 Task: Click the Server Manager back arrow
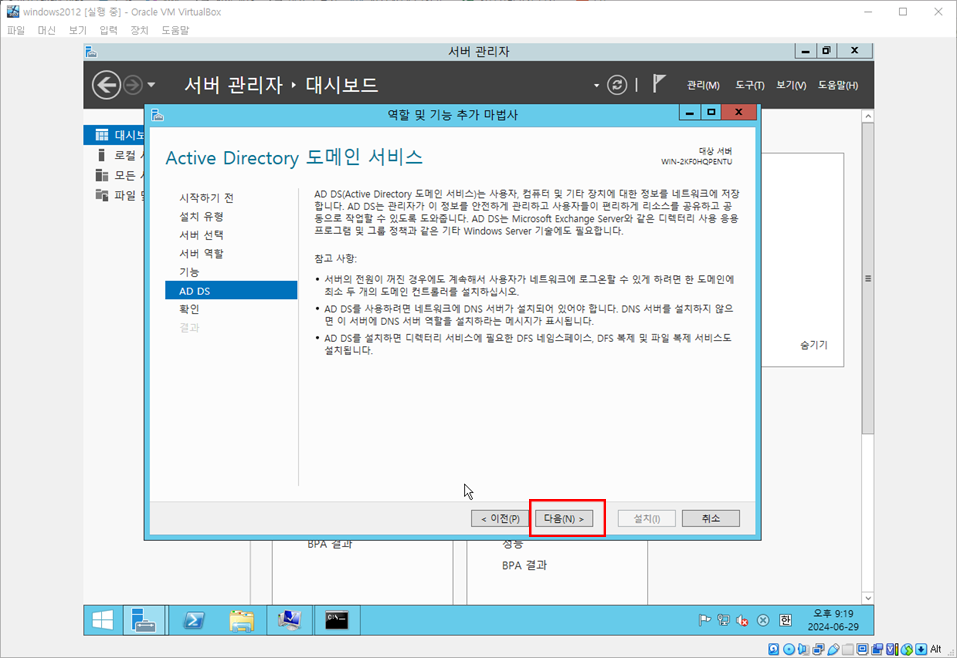106,85
